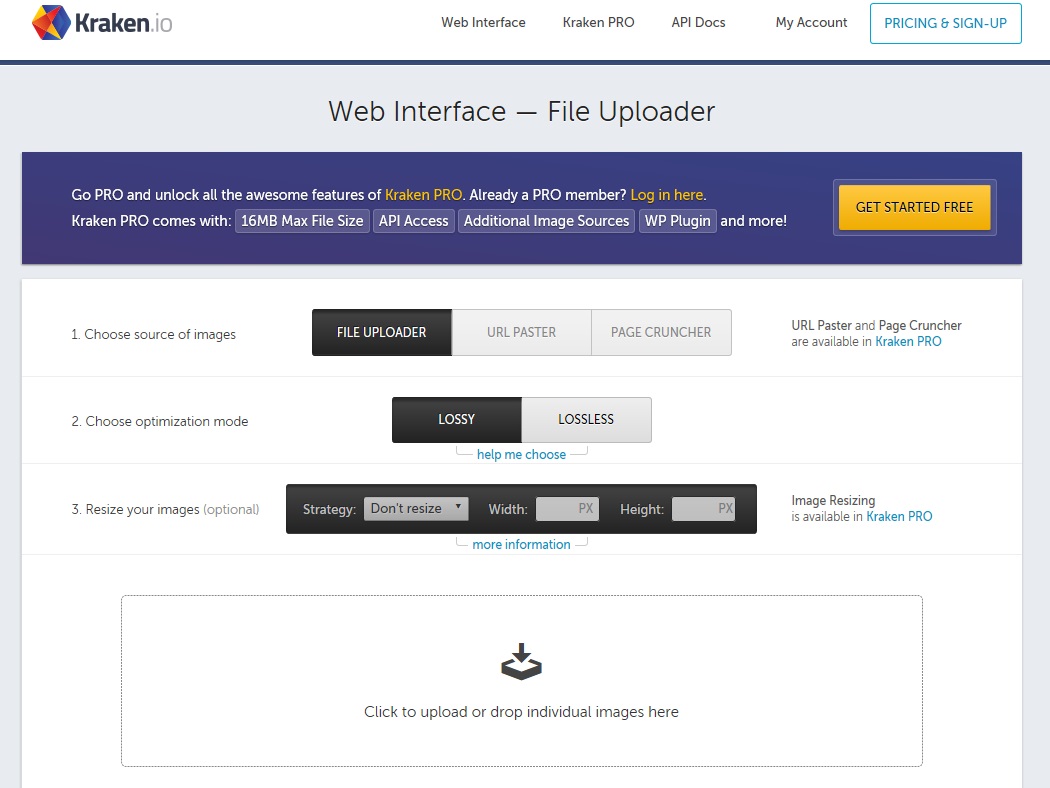Screen dimensions: 1050x788
Task: Select the URL PASTER source tab
Action: point(522,332)
